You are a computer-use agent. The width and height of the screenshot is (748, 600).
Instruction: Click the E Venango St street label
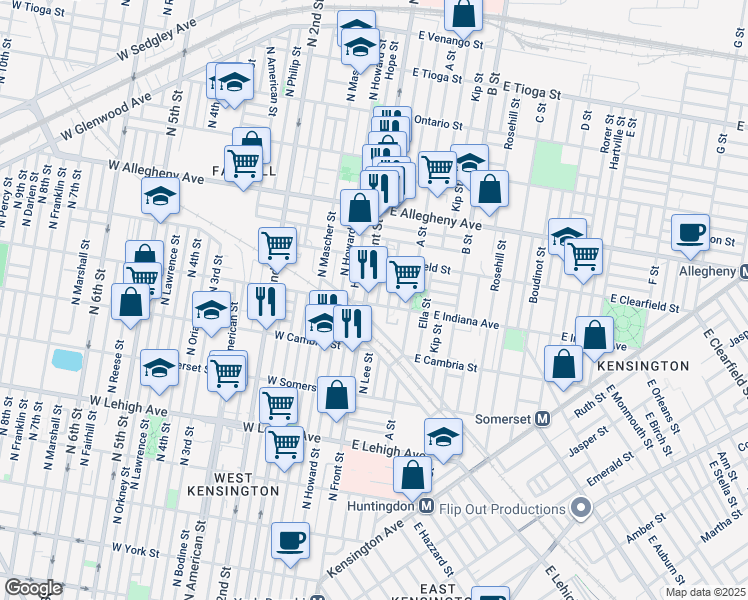(x=451, y=40)
